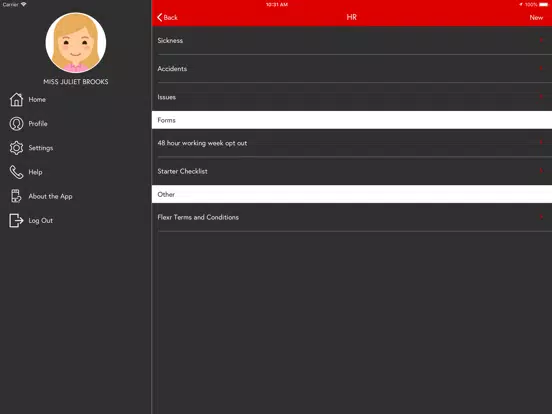The width and height of the screenshot is (552, 414).
Task: Open Home from the sidebar menu
Action: tap(37, 100)
